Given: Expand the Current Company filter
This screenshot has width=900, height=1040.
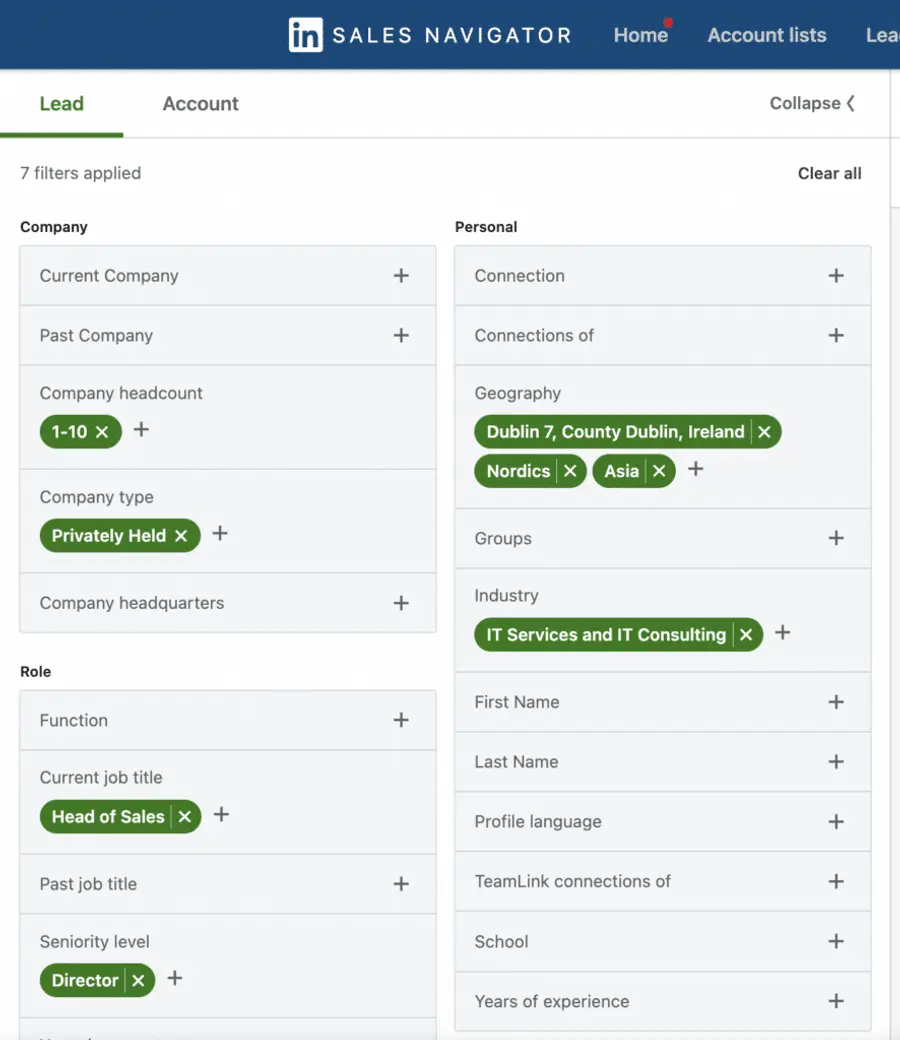Looking at the screenshot, I should click(401, 275).
